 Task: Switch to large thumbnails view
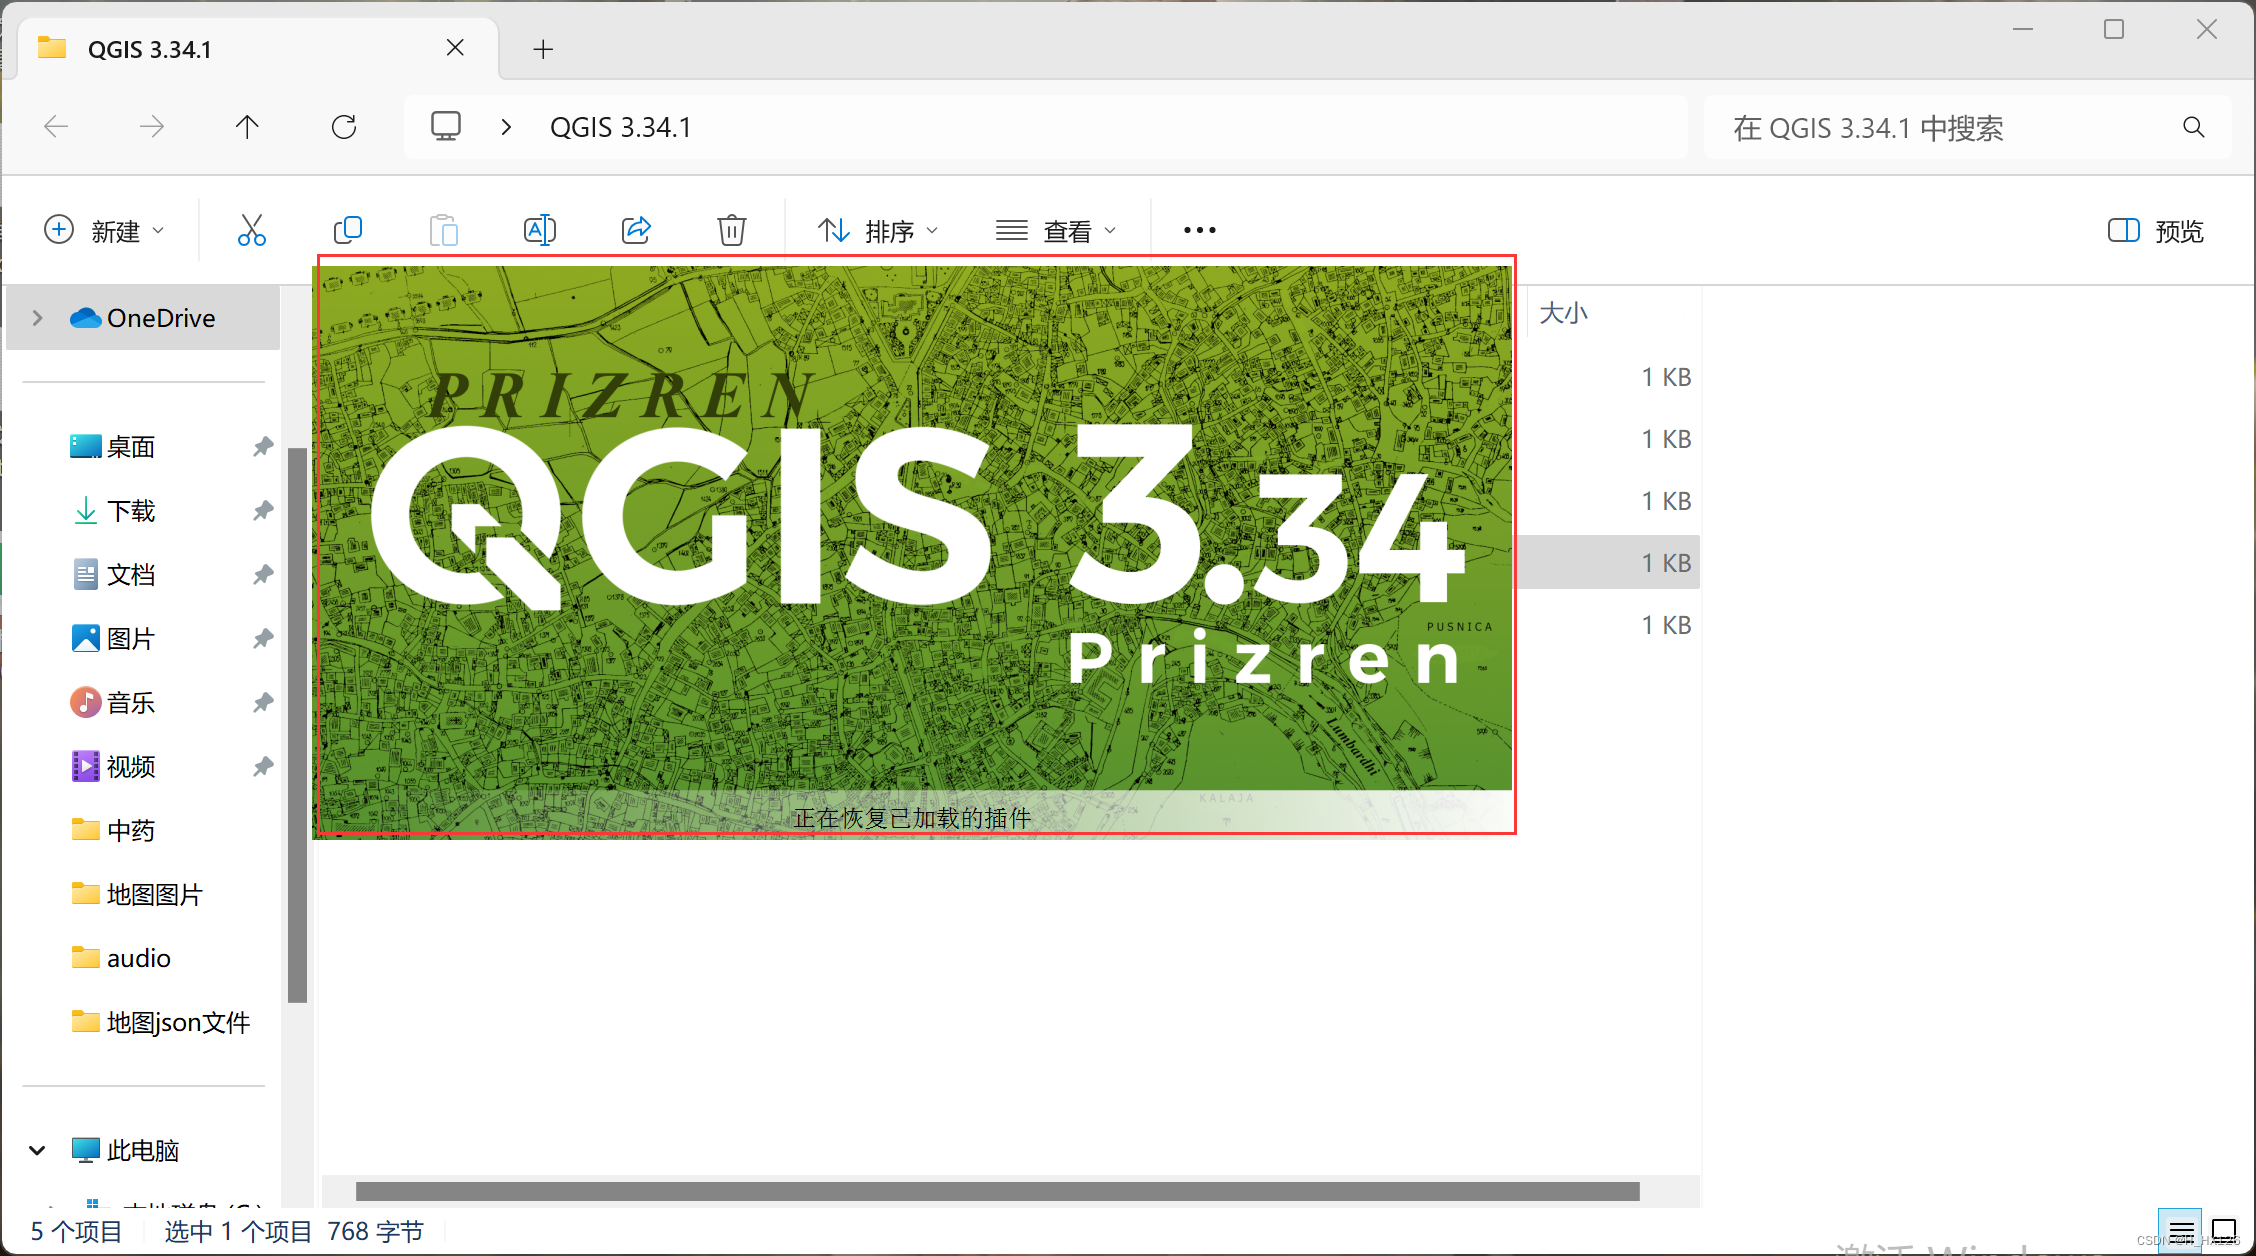click(x=2224, y=1230)
